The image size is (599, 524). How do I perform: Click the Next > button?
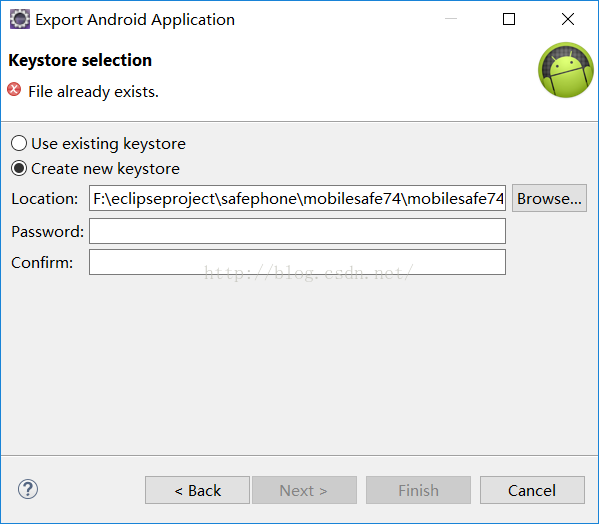[304, 490]
